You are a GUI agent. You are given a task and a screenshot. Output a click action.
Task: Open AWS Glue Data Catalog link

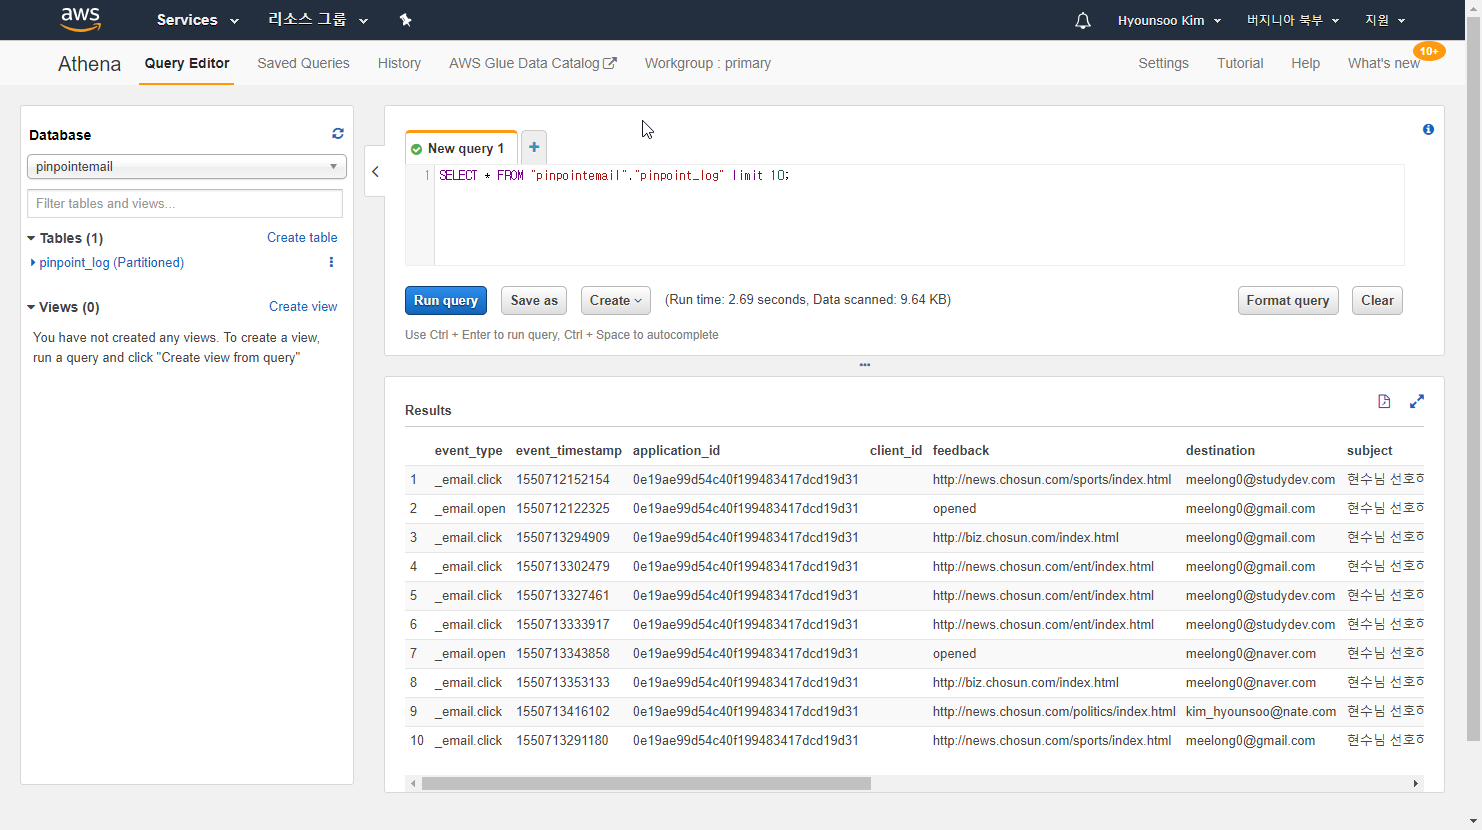point(533,63)
